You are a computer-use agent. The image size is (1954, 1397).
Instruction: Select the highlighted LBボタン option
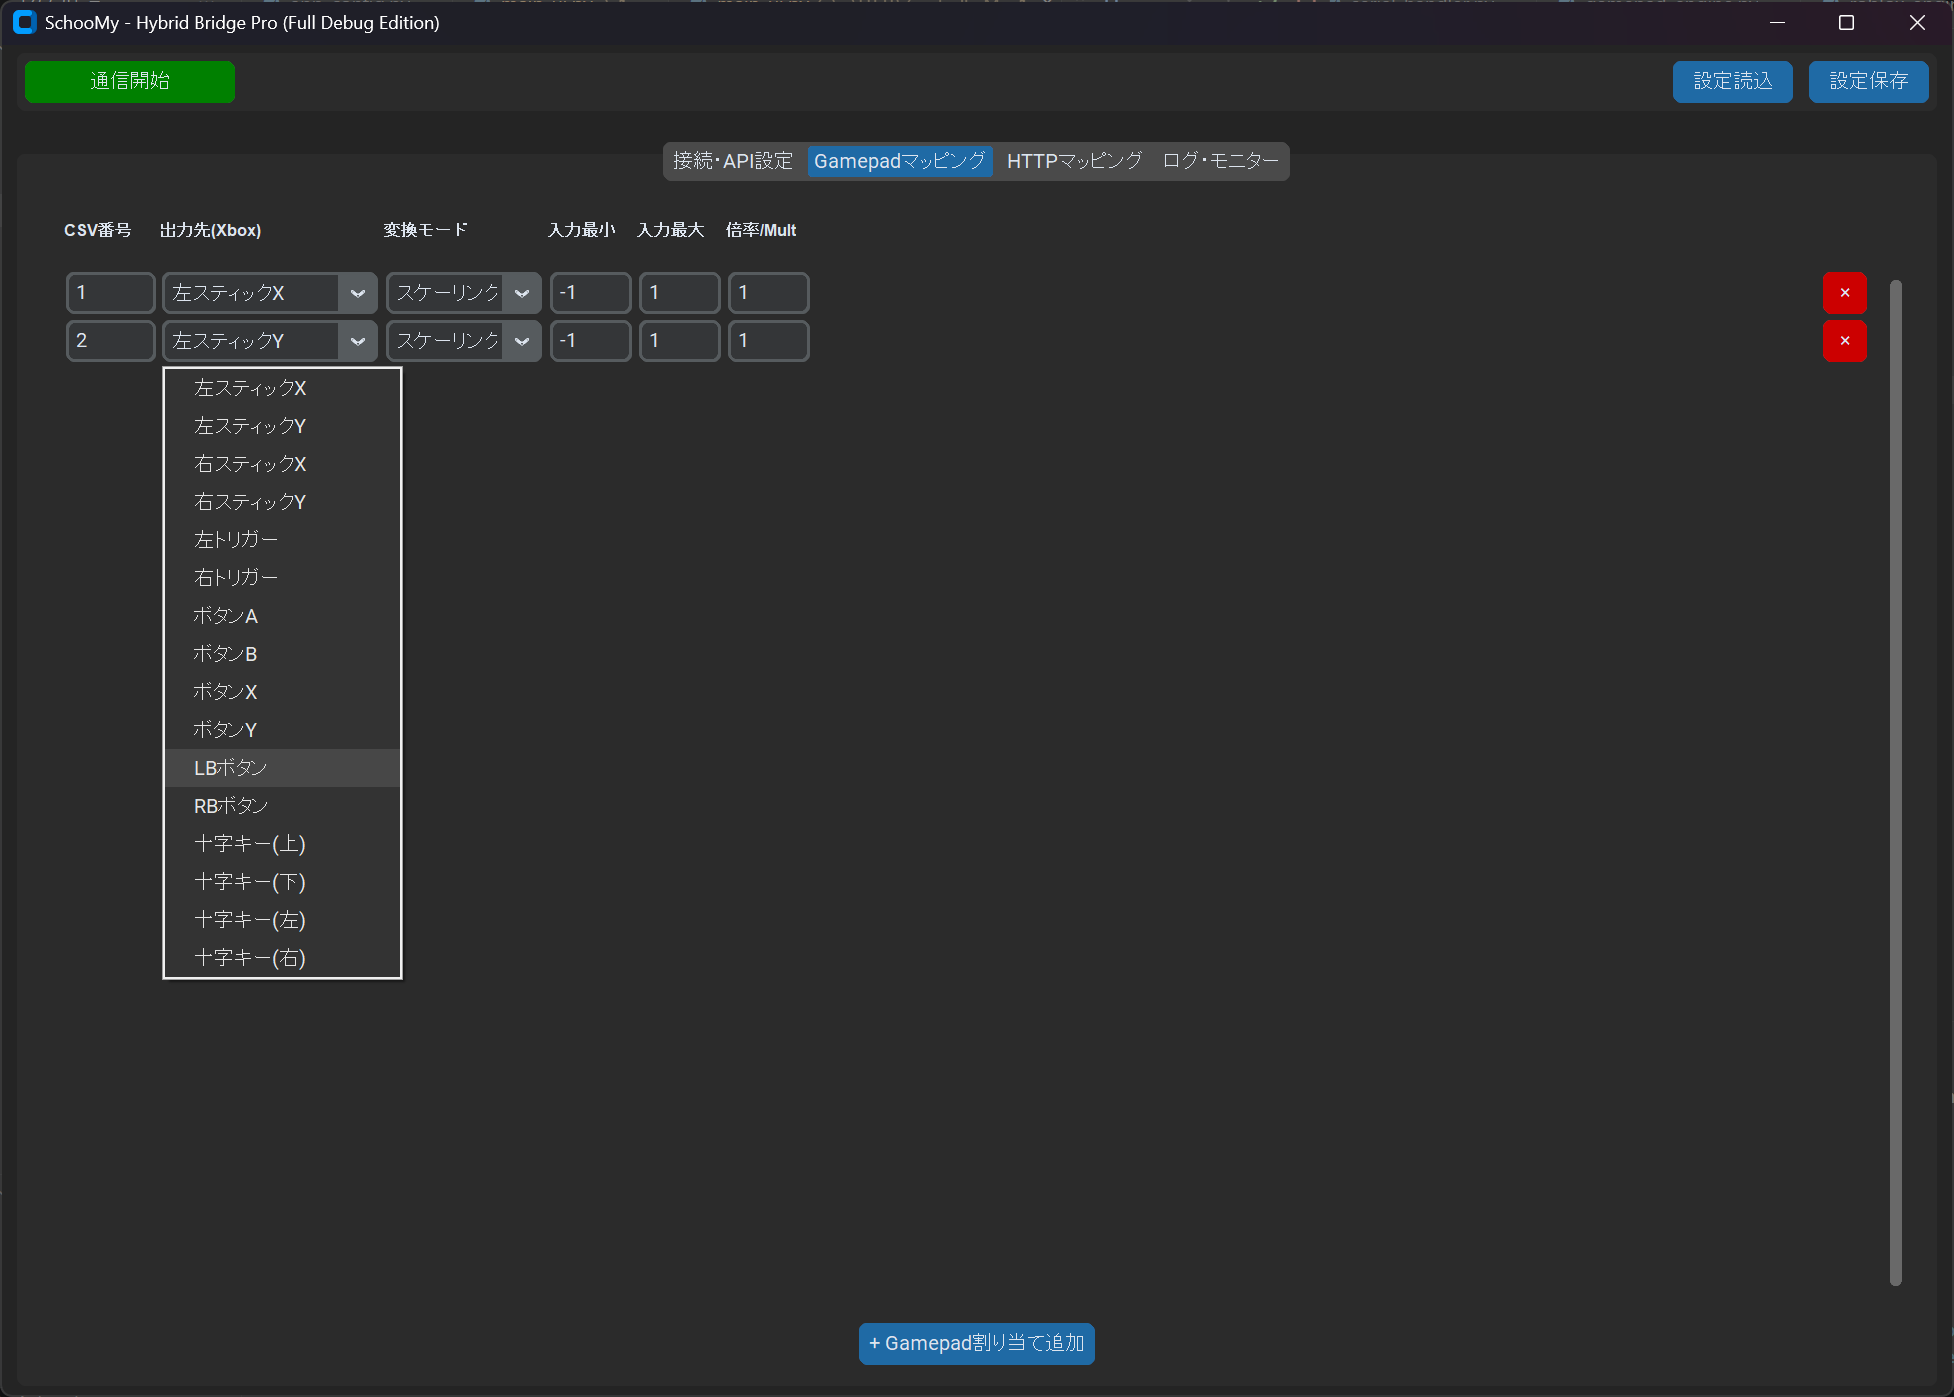(x=282, y=768)
